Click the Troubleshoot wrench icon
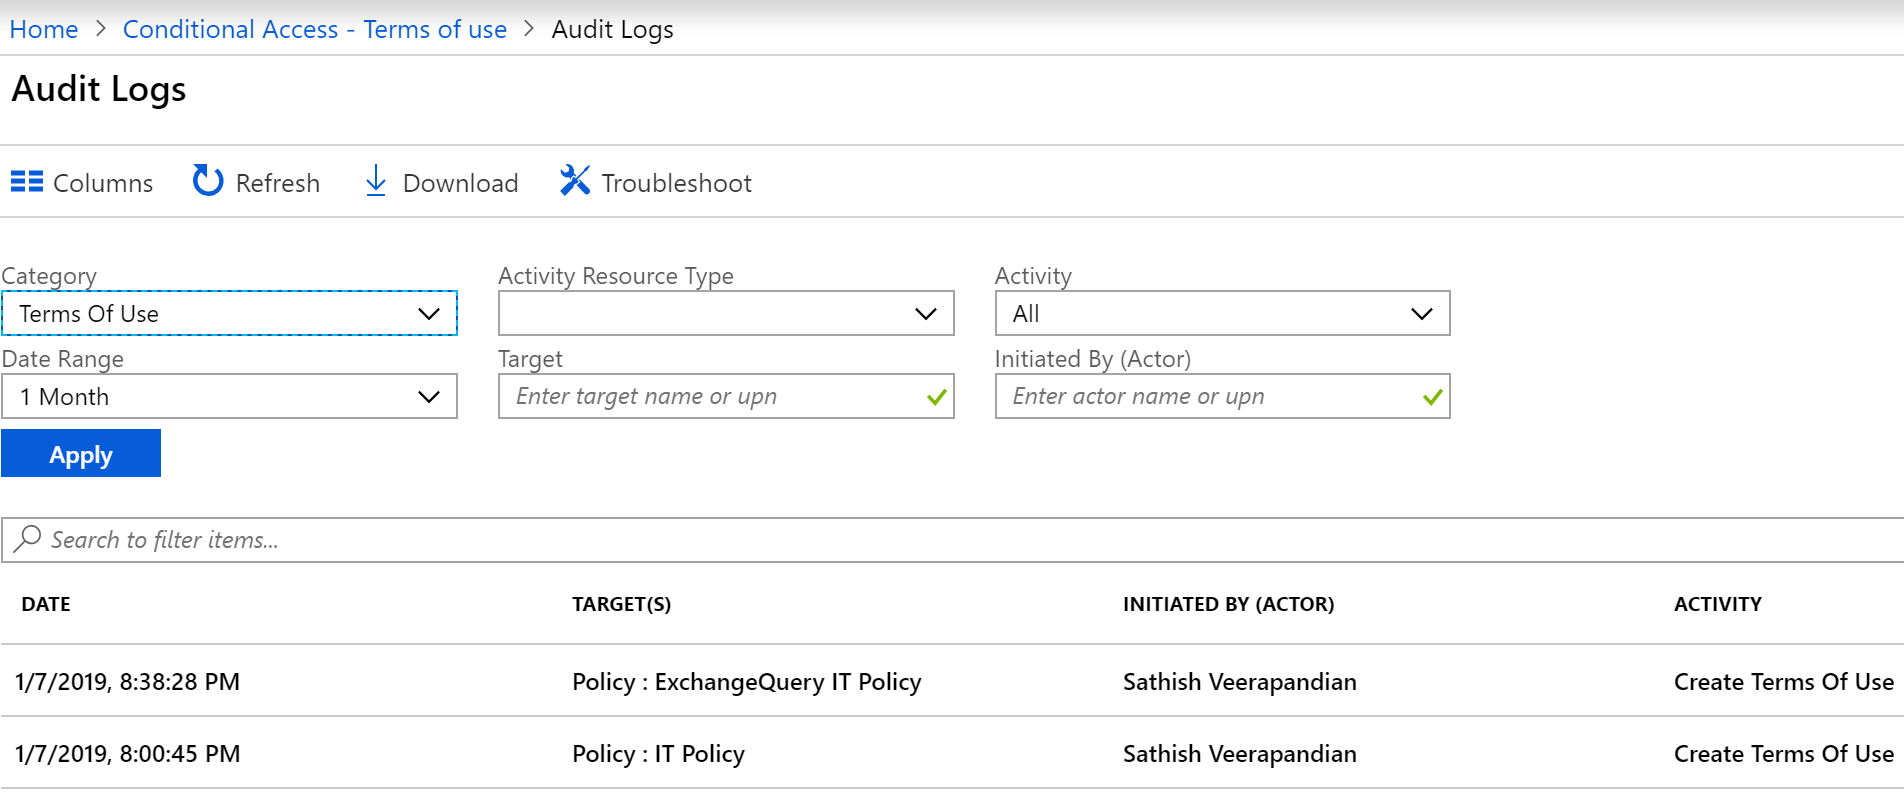This screenshot has height=799, width=1904. [x=575, y=181]
